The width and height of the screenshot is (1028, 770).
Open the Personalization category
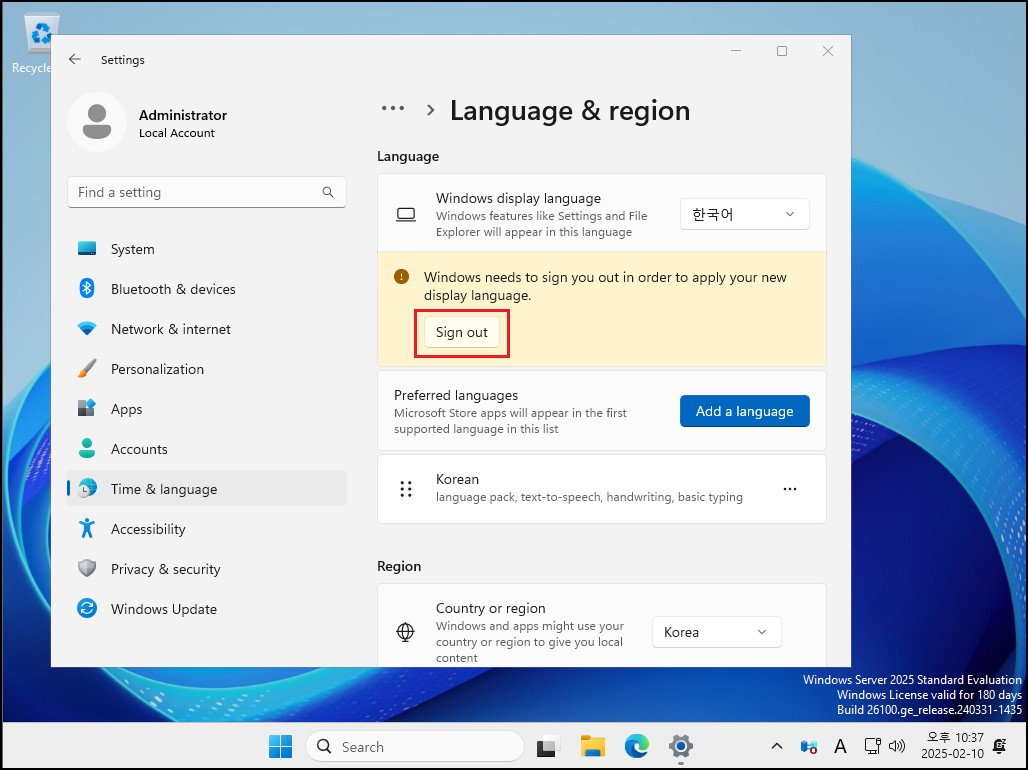[207, 369]
